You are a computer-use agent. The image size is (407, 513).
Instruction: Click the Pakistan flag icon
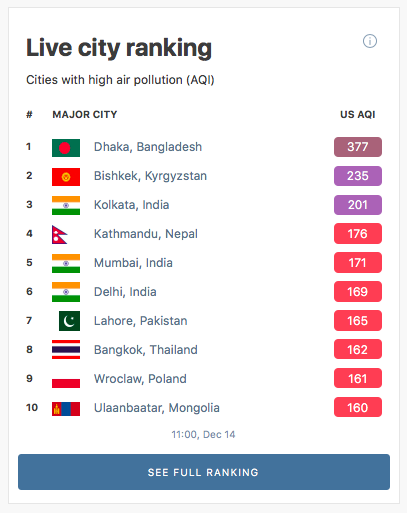pos(69,321)
